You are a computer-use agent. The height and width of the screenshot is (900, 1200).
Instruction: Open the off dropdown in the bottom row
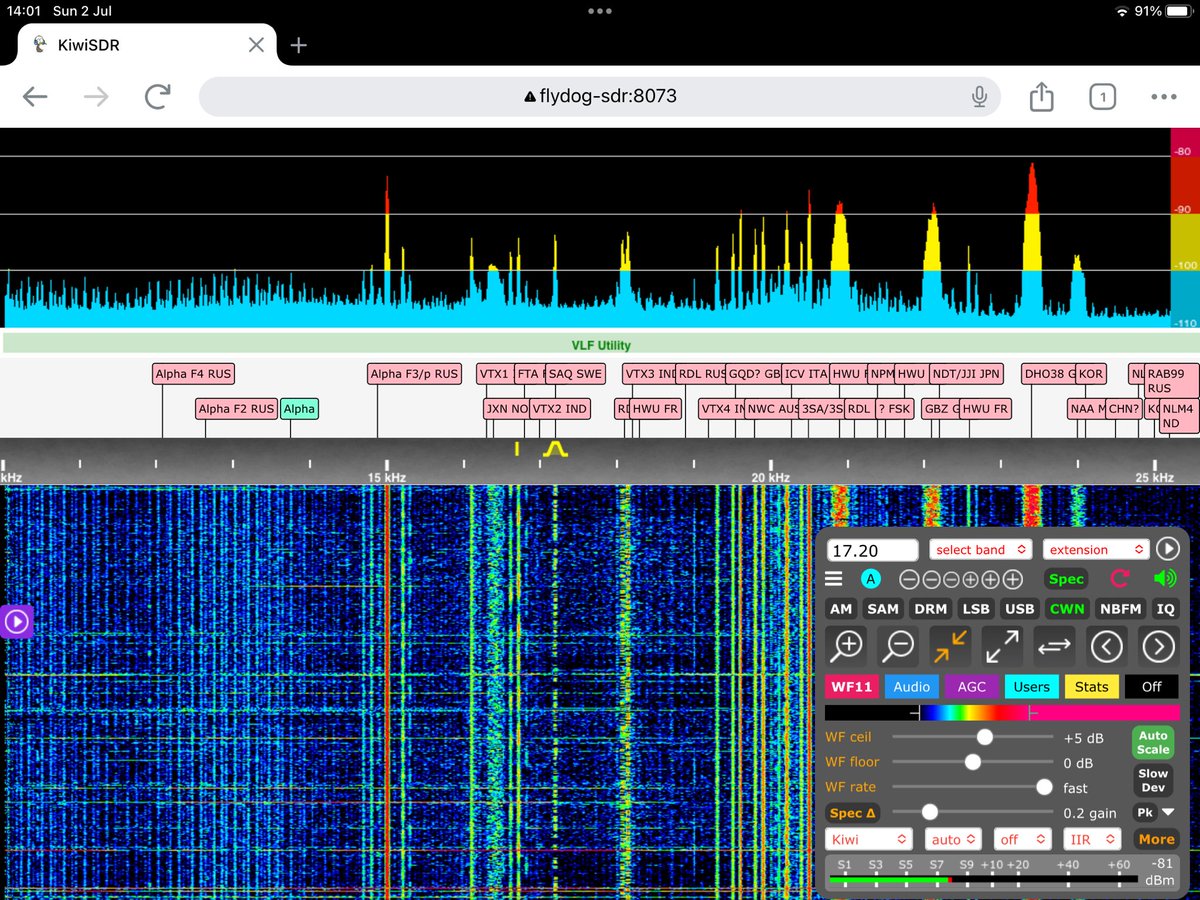(1022, 840)
